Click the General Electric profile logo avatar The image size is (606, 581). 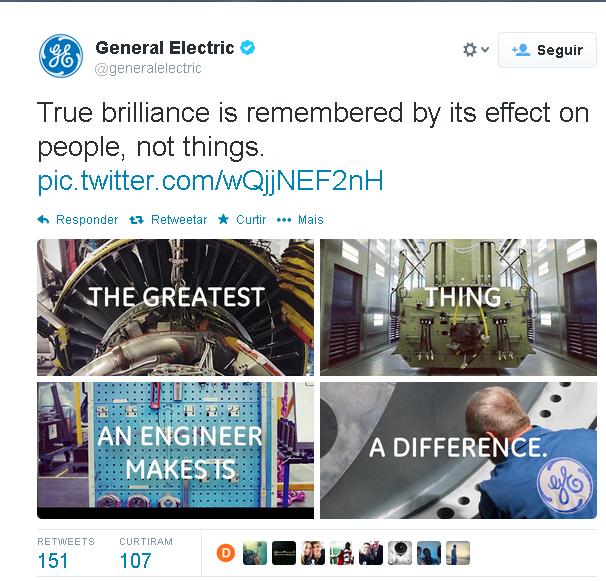coord(61,56)
